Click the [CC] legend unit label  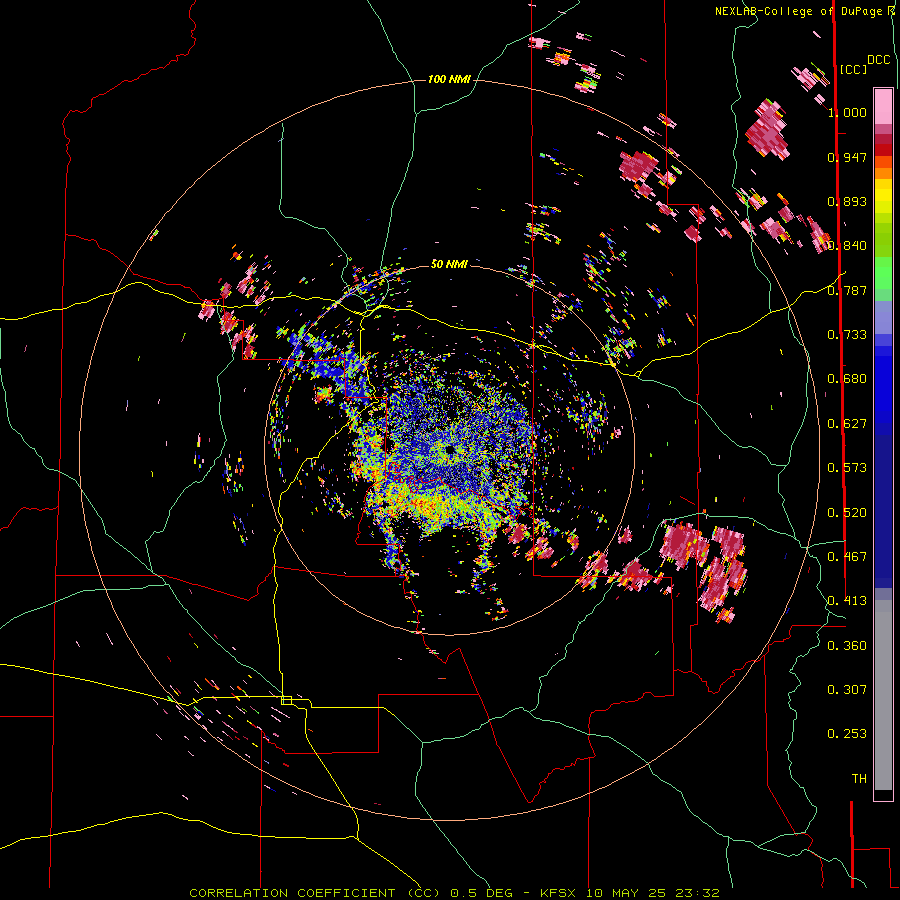[x=853, y=69]
